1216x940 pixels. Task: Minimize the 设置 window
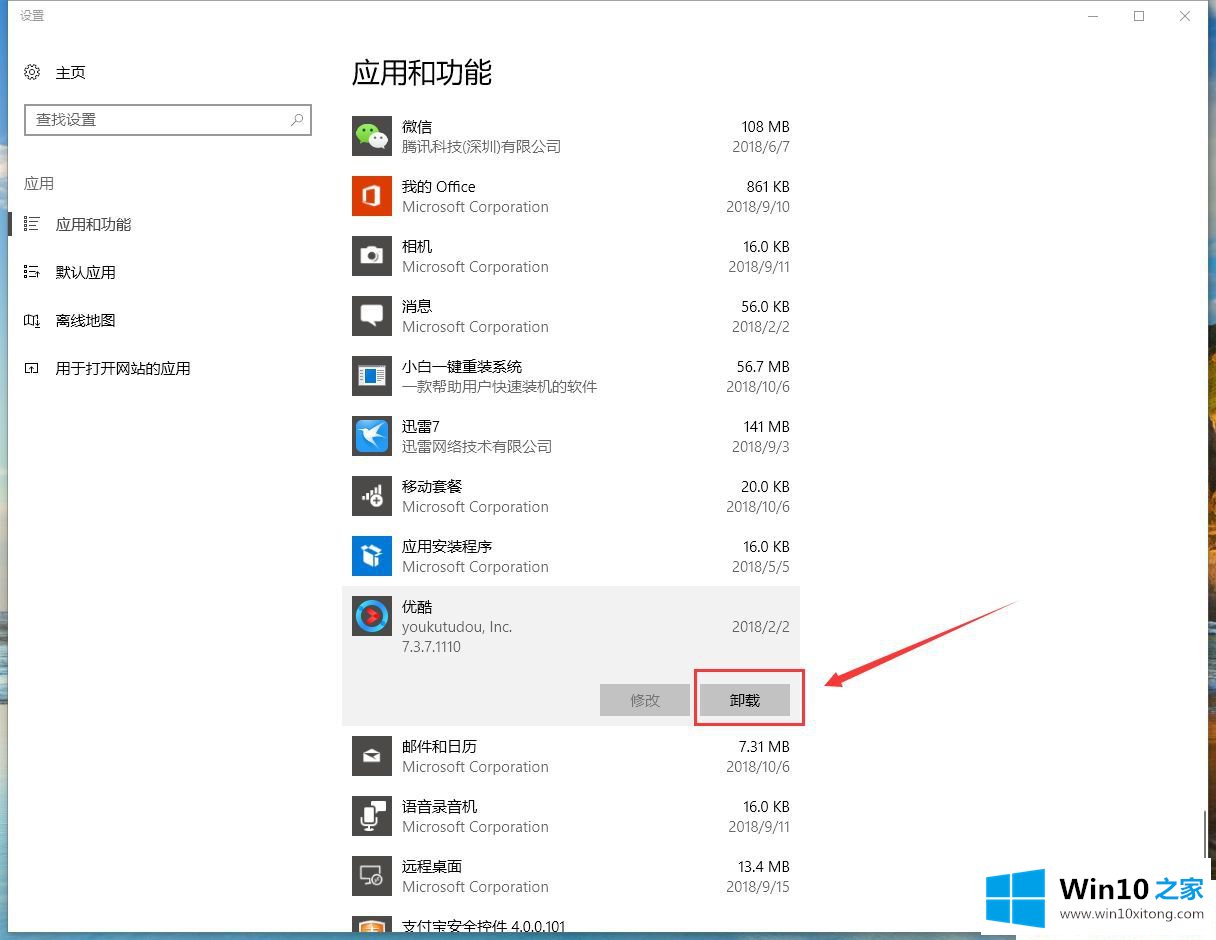[x=1092, y=16]
